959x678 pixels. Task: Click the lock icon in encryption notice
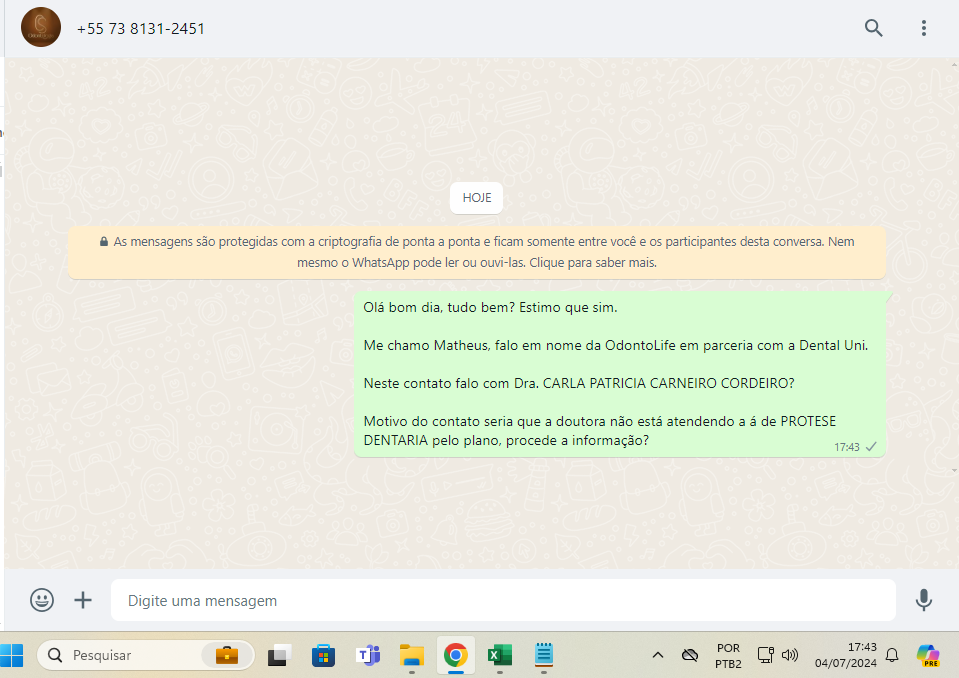coord(104,241)
